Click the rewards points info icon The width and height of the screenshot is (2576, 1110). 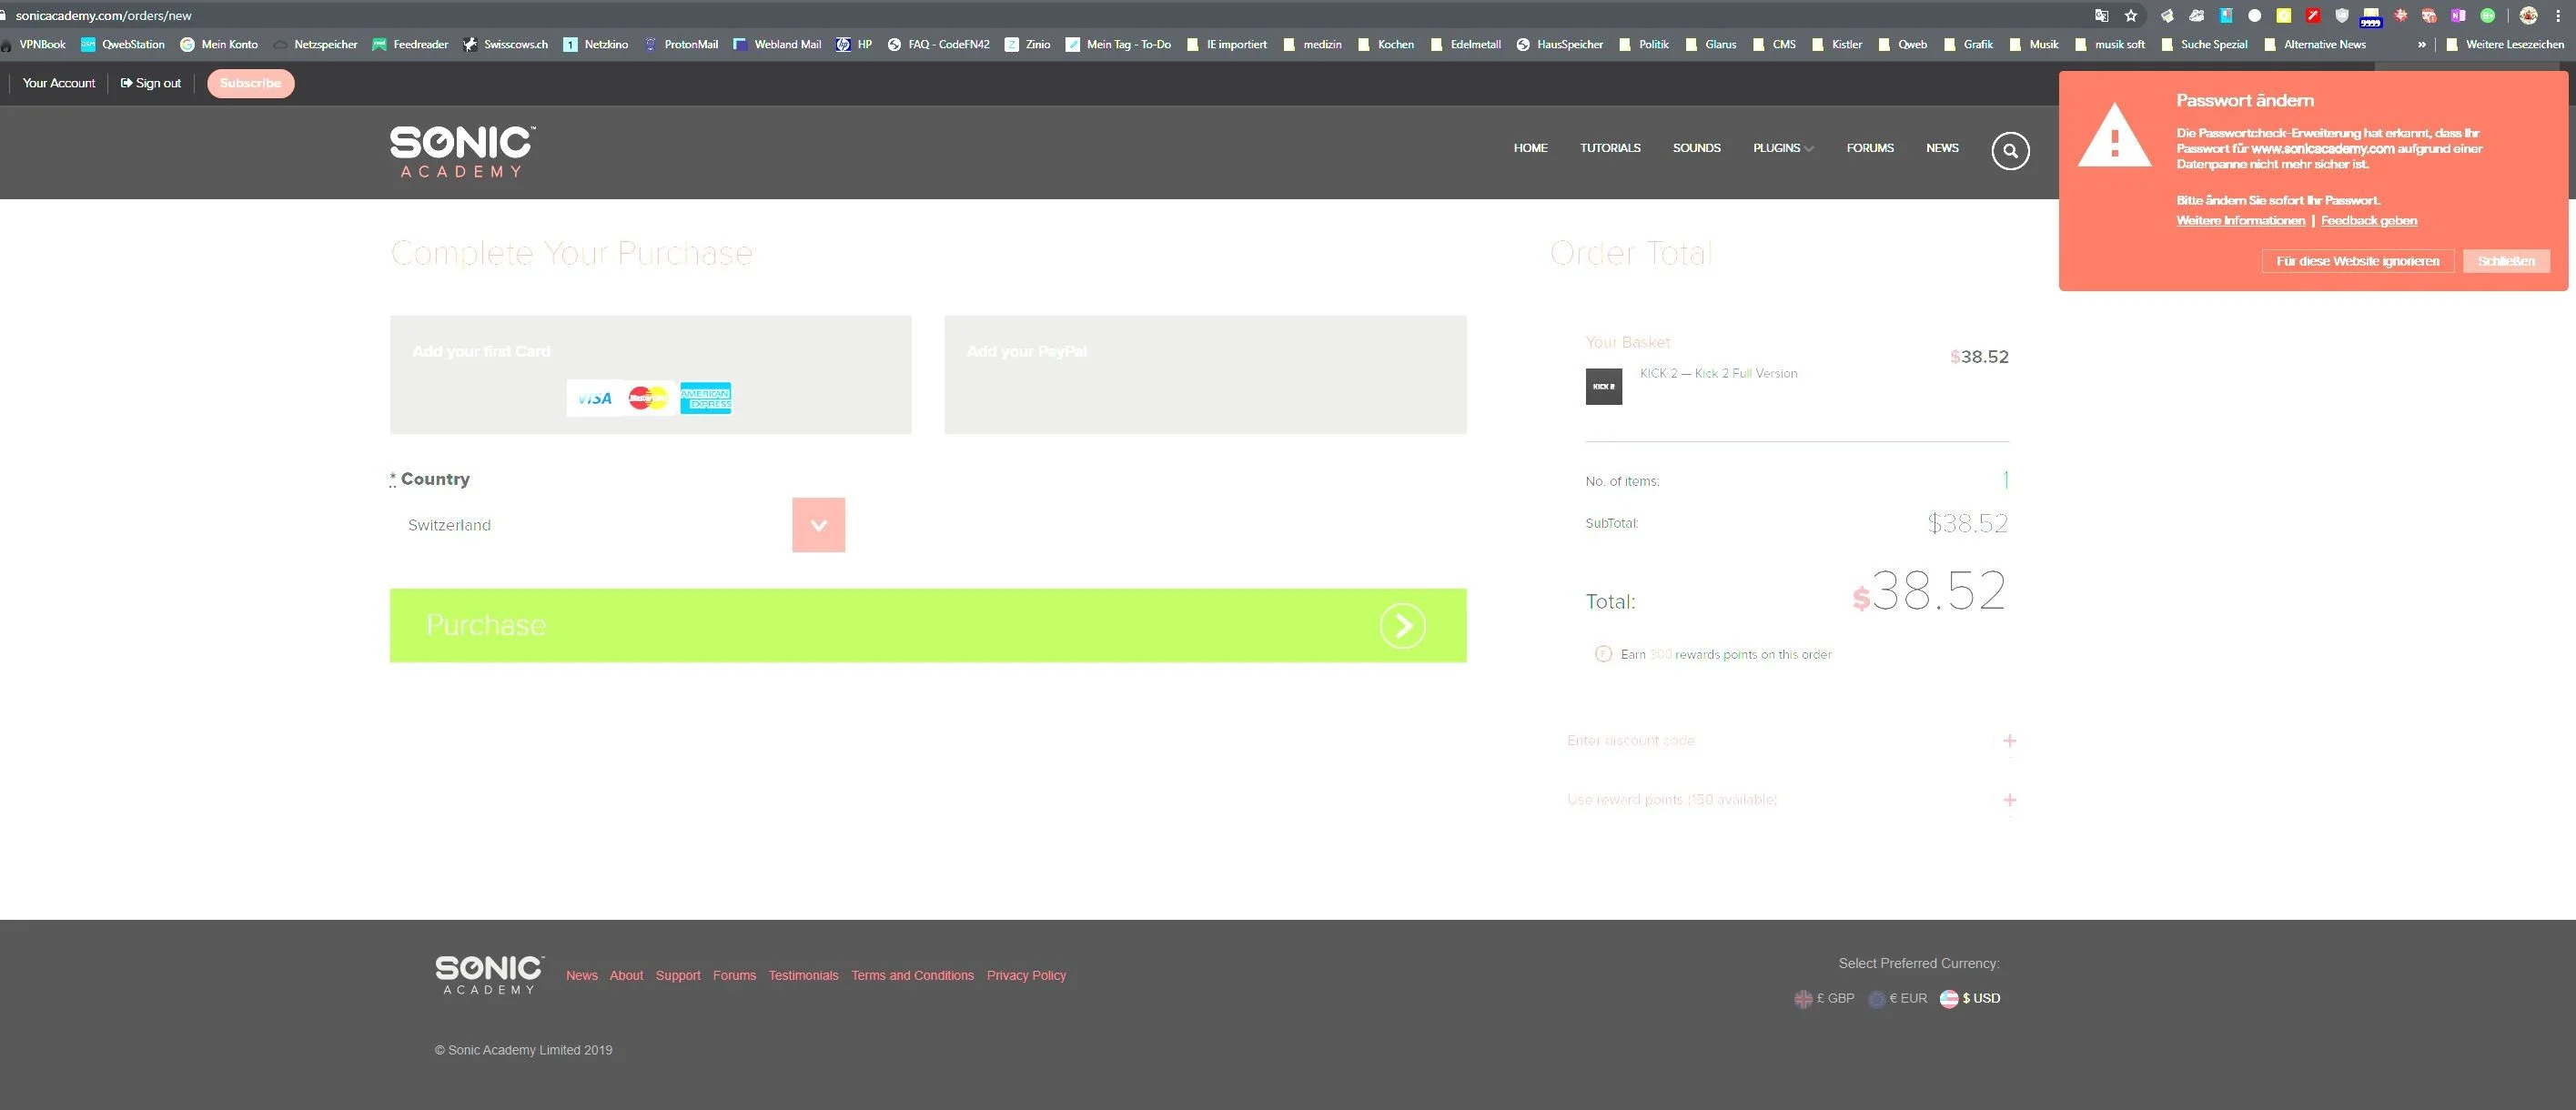coord(1603,654)
